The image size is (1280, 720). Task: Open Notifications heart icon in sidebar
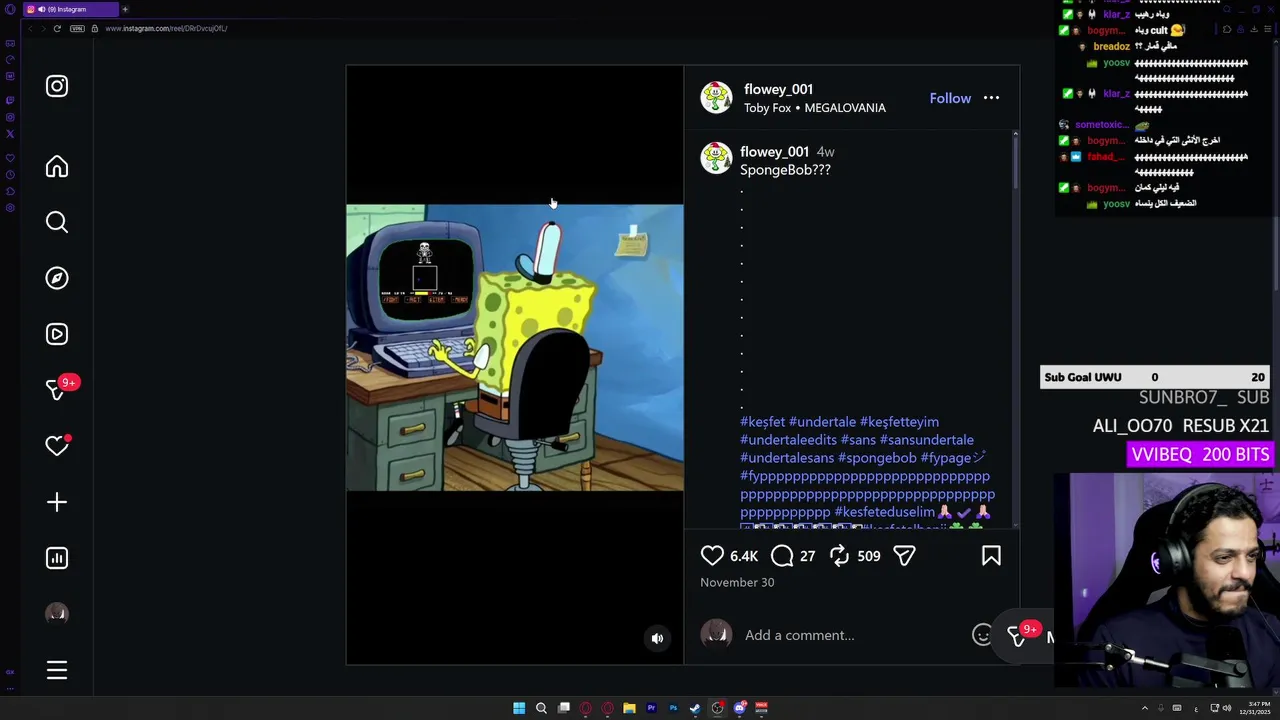57,446
